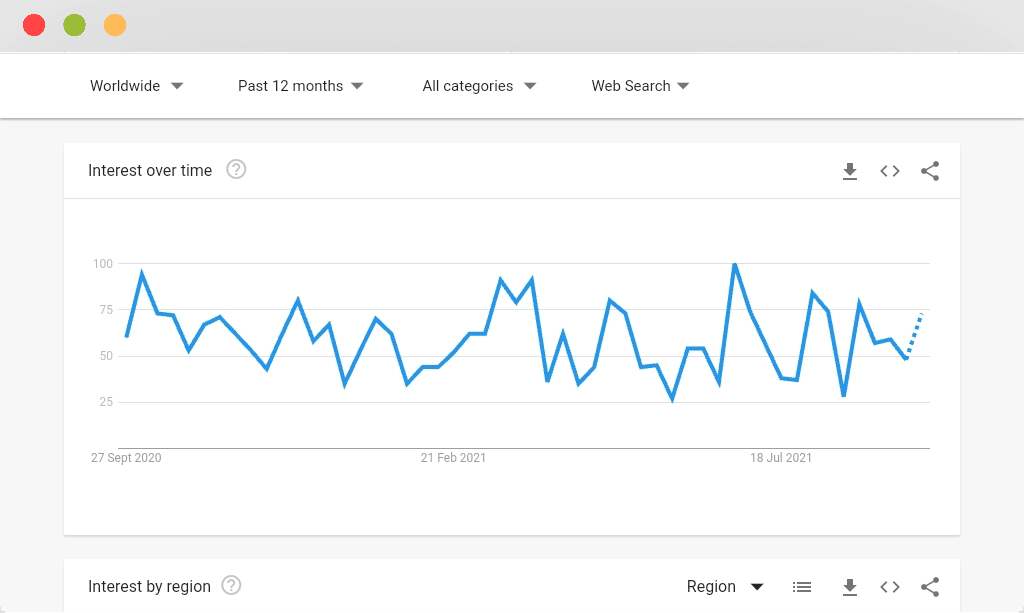
Task: Click the 21 Feb 2021 axis label
Action: (x=453, y=458)
